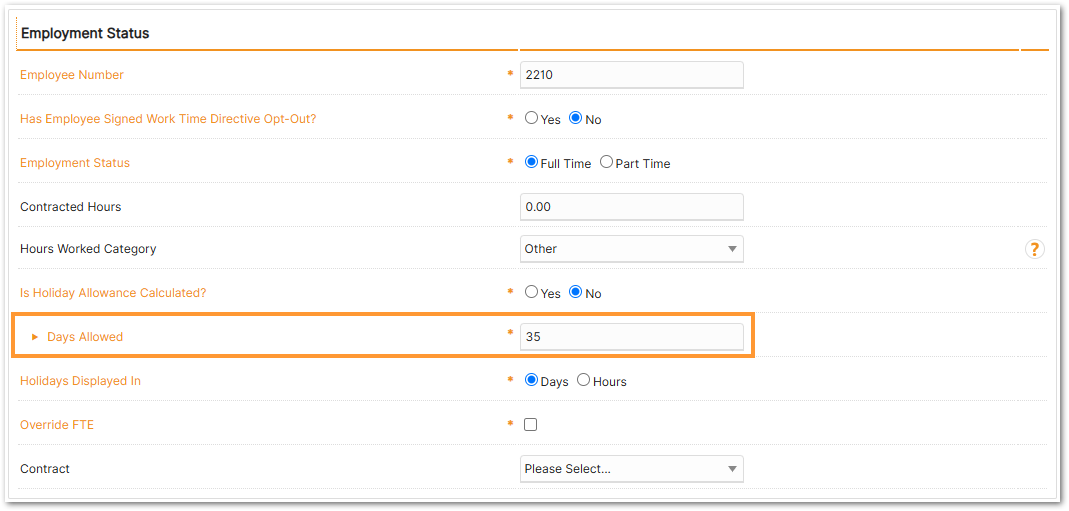Expand the Days Allowed arrow icon

click(x=35, y=337)
